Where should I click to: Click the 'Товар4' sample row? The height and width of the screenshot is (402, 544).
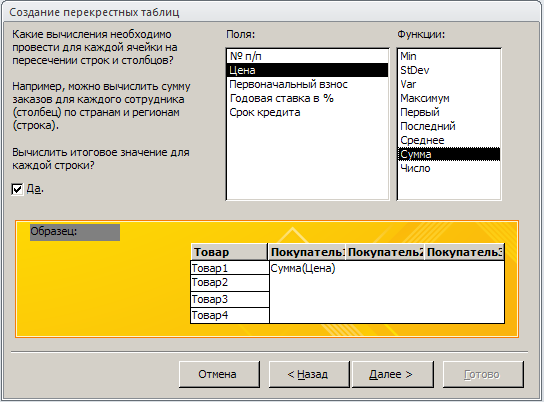click(x=230, y=315)
